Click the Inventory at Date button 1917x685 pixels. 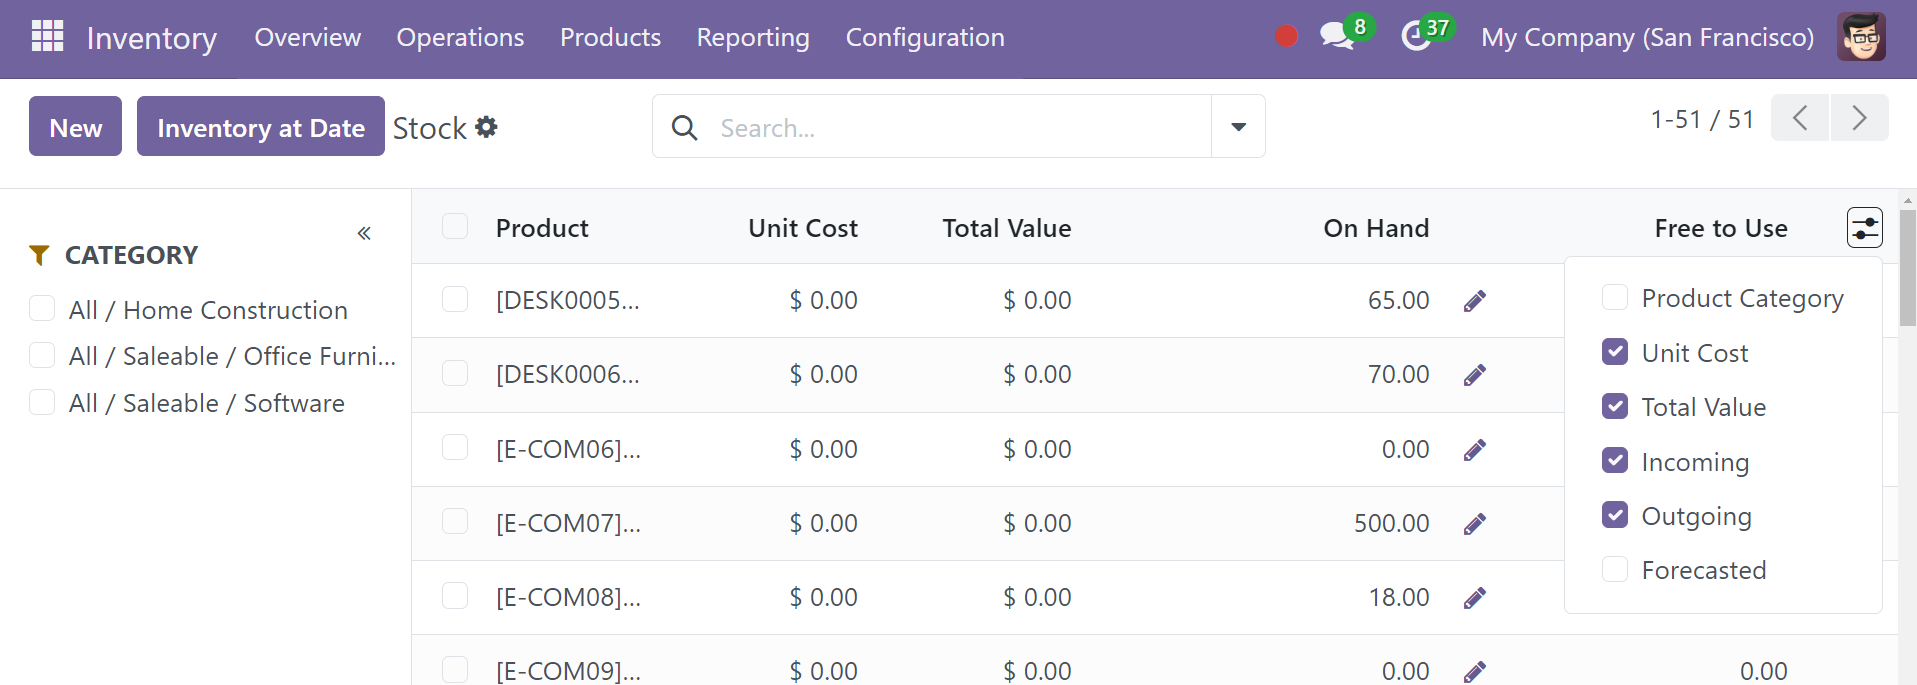(261, 126)
